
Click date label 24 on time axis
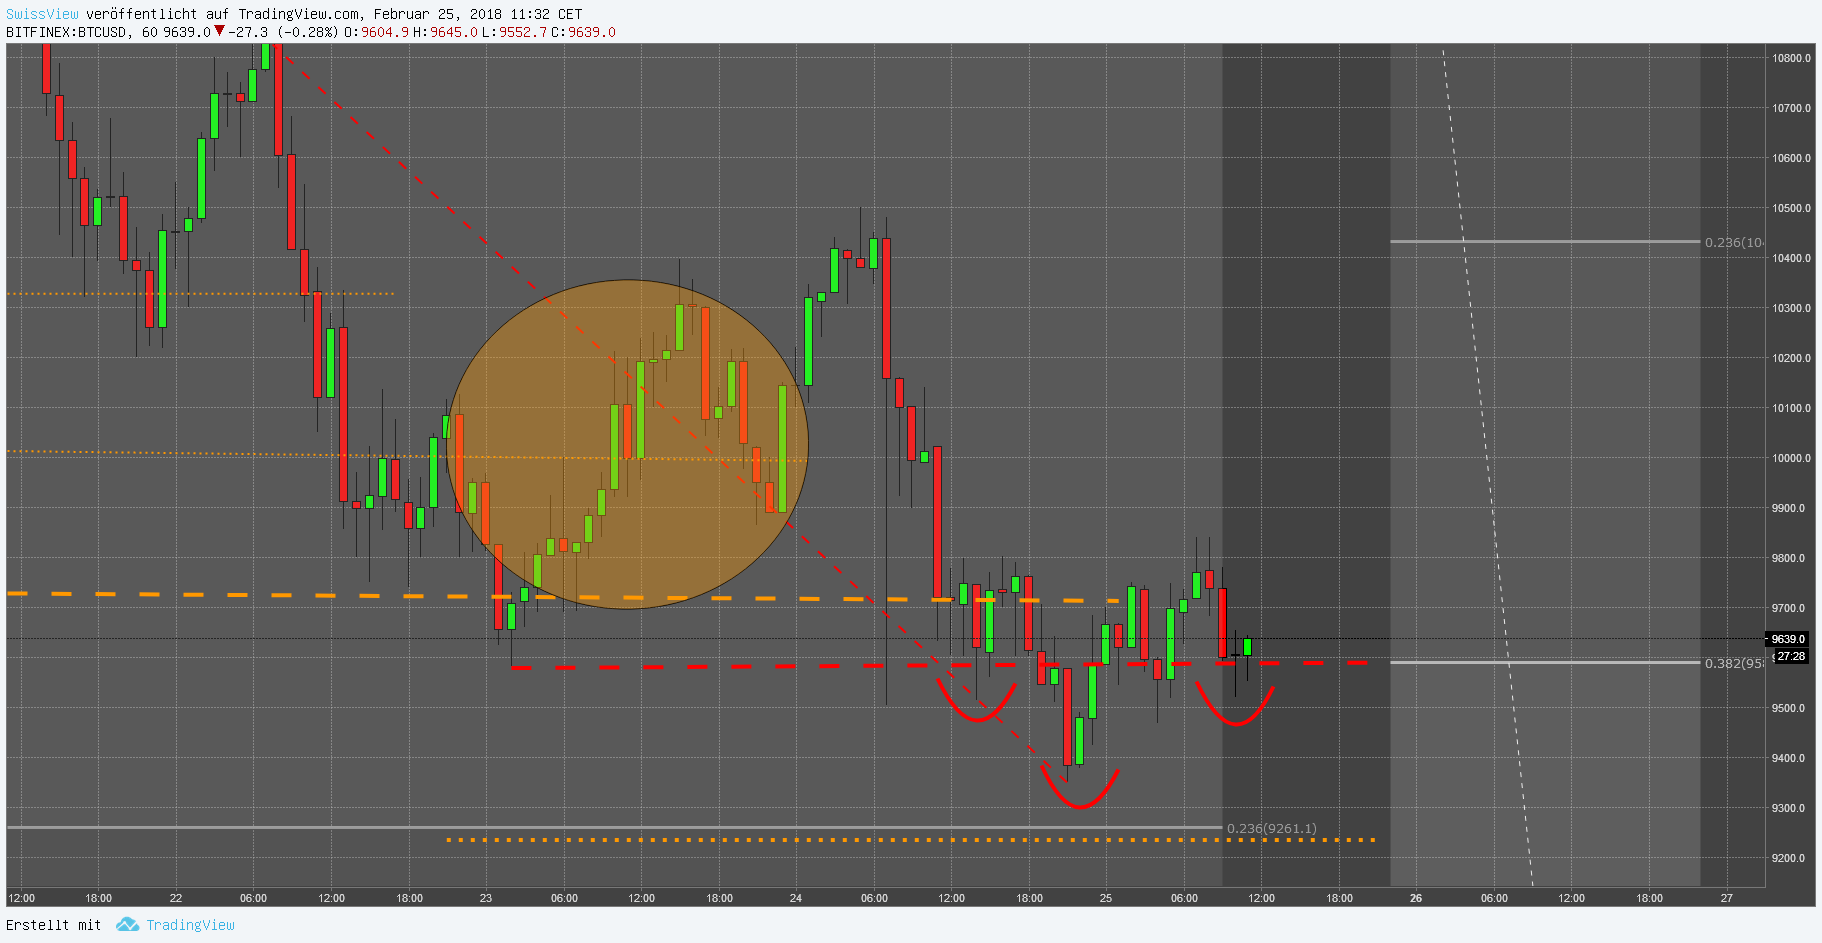point(796,898)
